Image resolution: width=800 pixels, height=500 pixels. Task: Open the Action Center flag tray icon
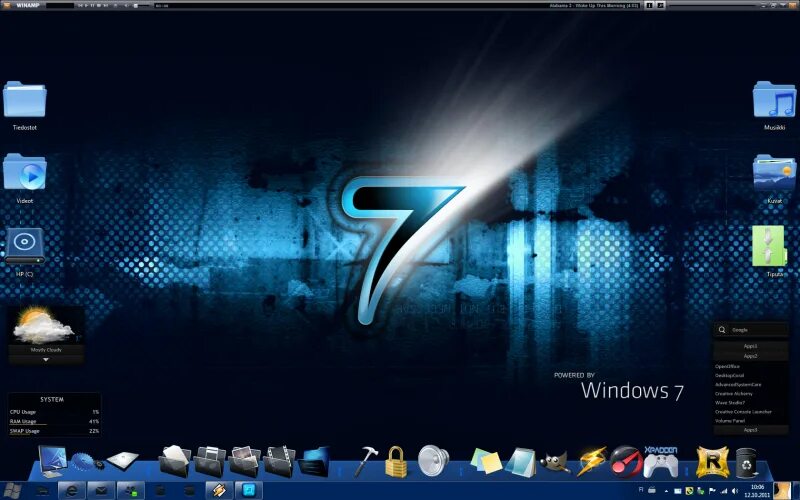click(713, 492)
